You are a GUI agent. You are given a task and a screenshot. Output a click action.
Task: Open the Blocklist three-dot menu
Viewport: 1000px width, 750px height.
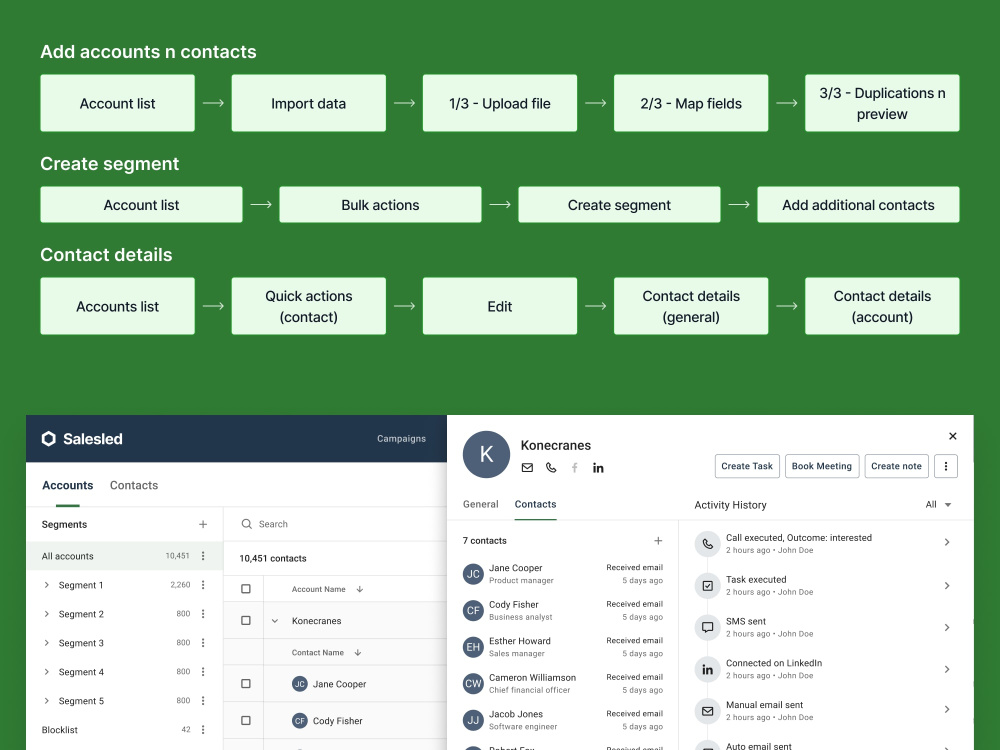pyautogui.click(x=203, y=730)
